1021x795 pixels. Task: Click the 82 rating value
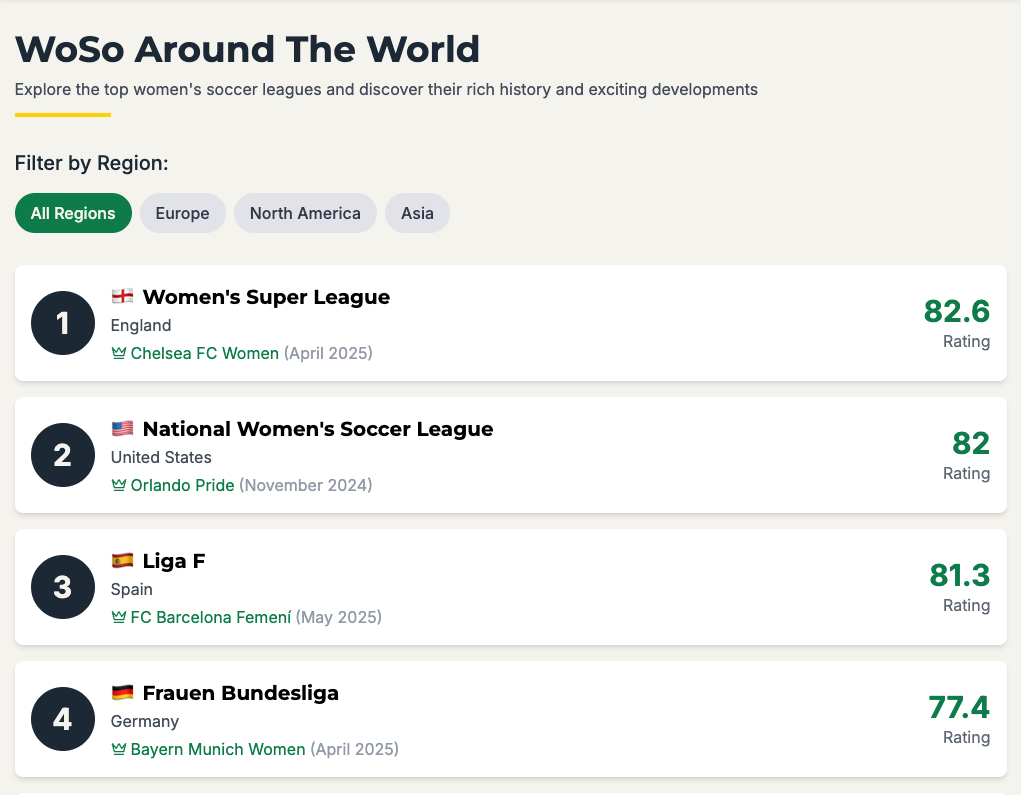pos(971,443)
